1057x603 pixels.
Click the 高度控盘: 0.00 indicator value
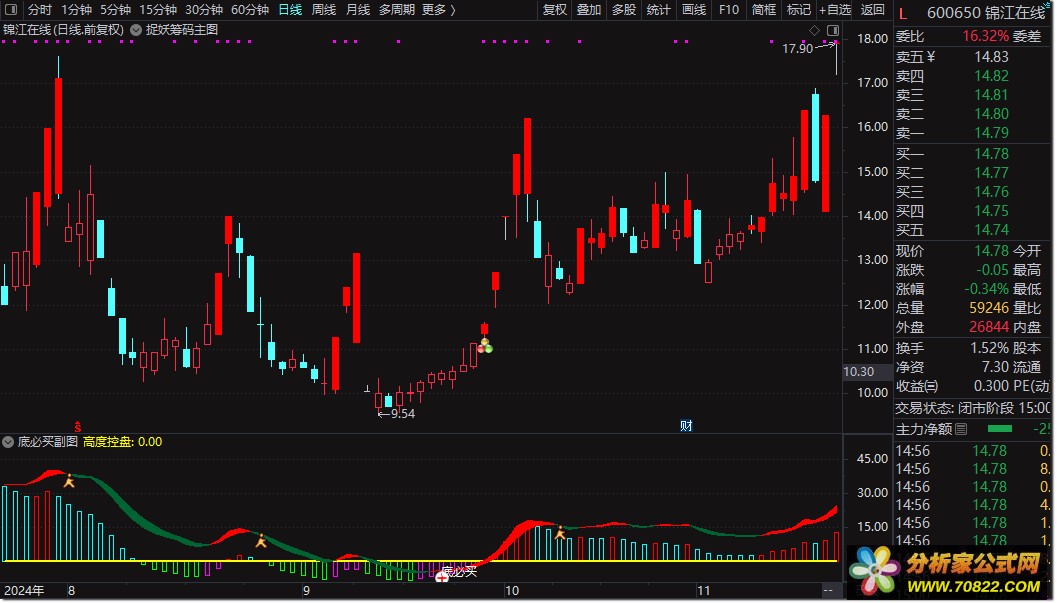pyautogui.click(x=122, y=442)
